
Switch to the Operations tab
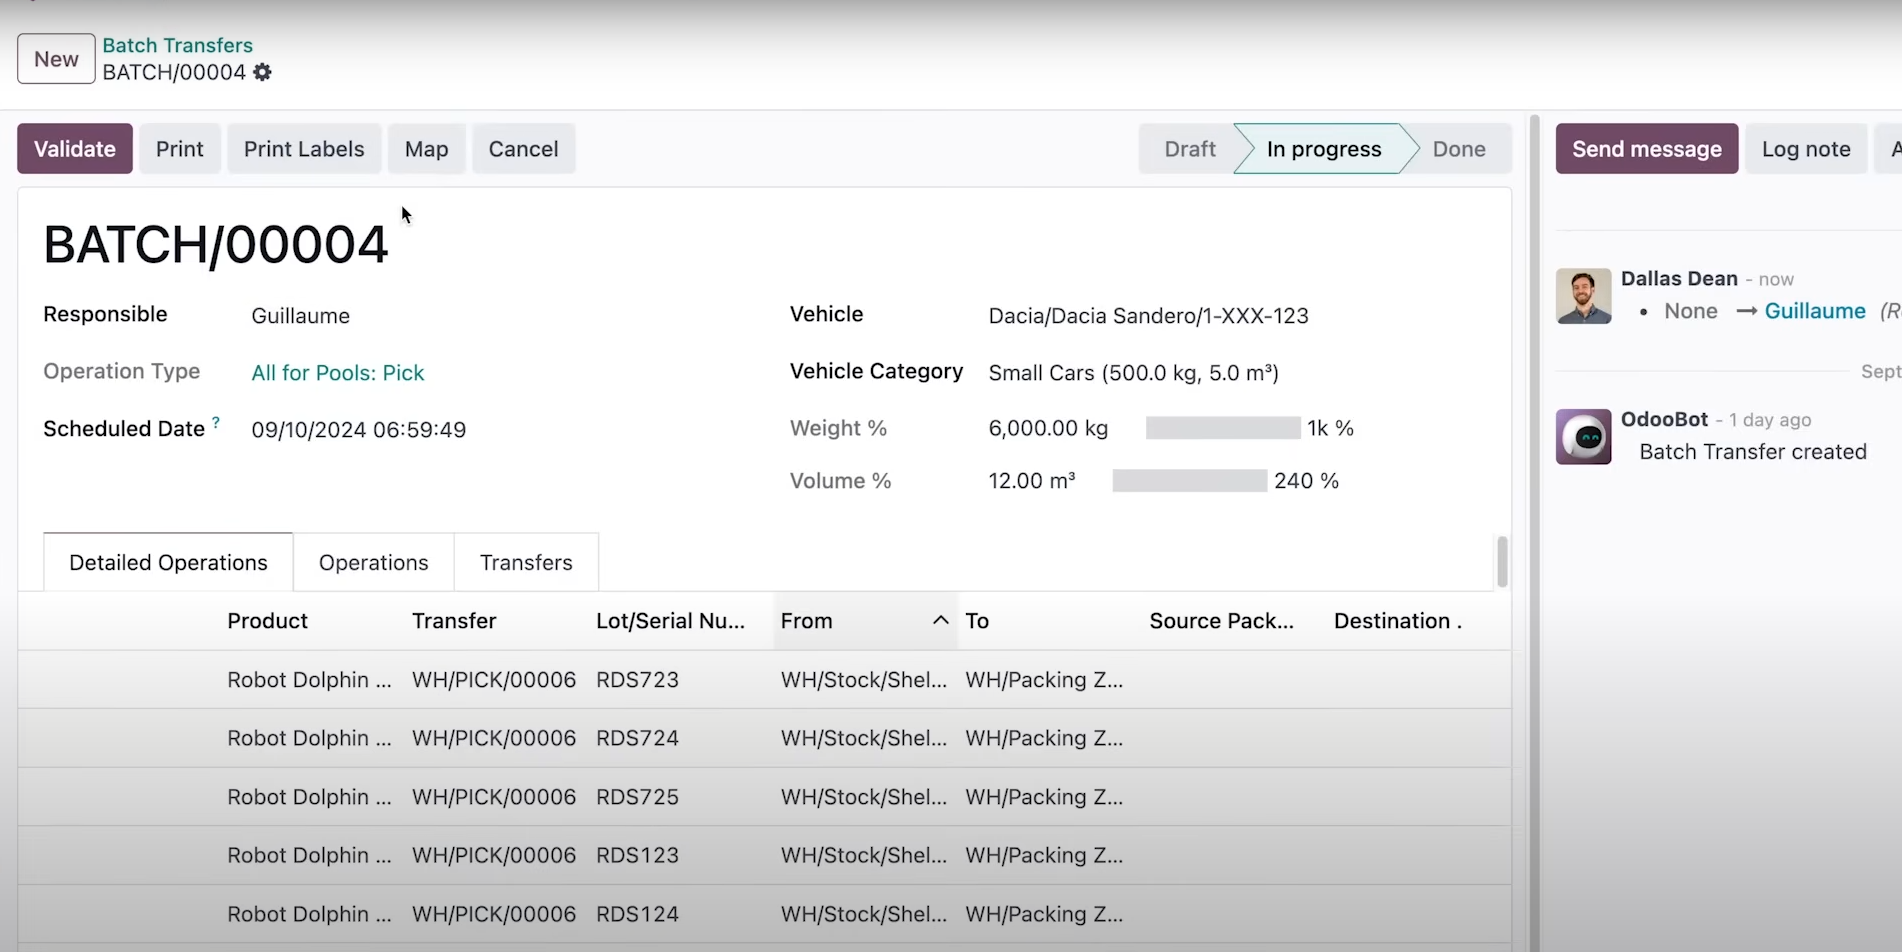pyautogui.click(x=374, y=563)
